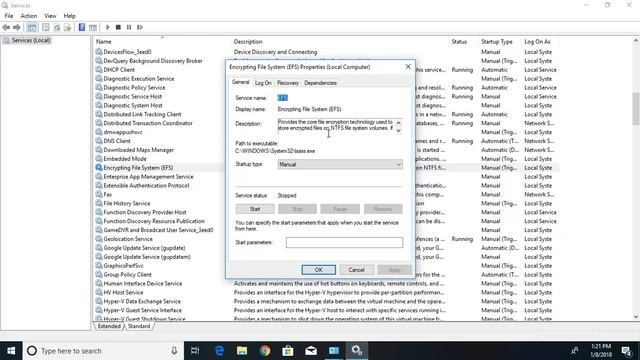Sort by the Log On As column header
Viewport: 640px width, 360px height.
pos(539,42)
